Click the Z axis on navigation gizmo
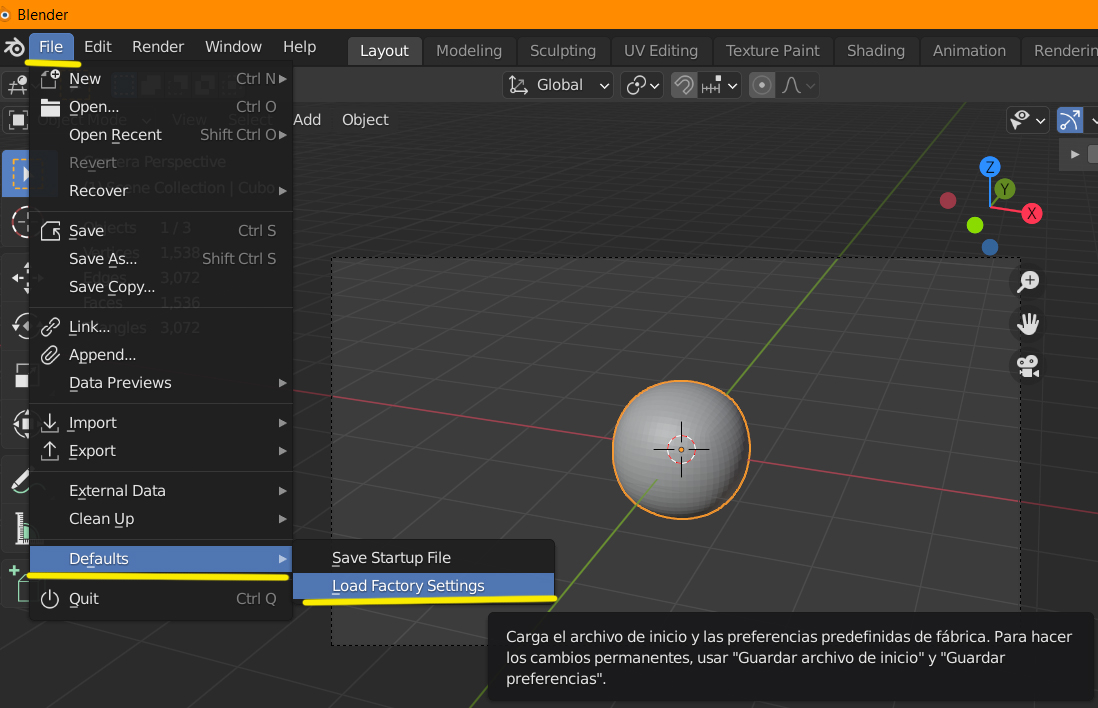 coord(989,167)
